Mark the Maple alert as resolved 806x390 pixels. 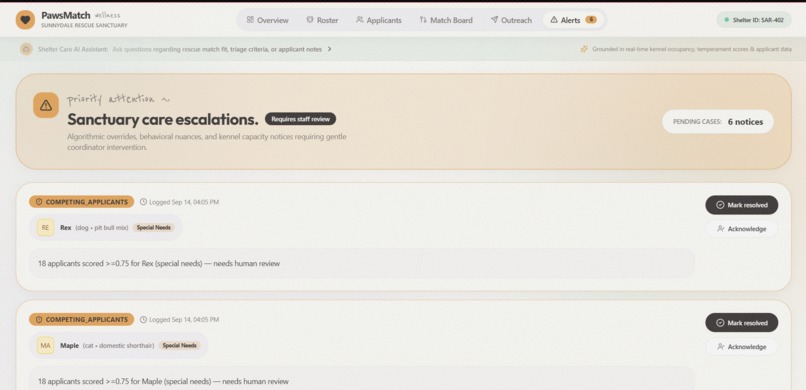click(742, 323)
